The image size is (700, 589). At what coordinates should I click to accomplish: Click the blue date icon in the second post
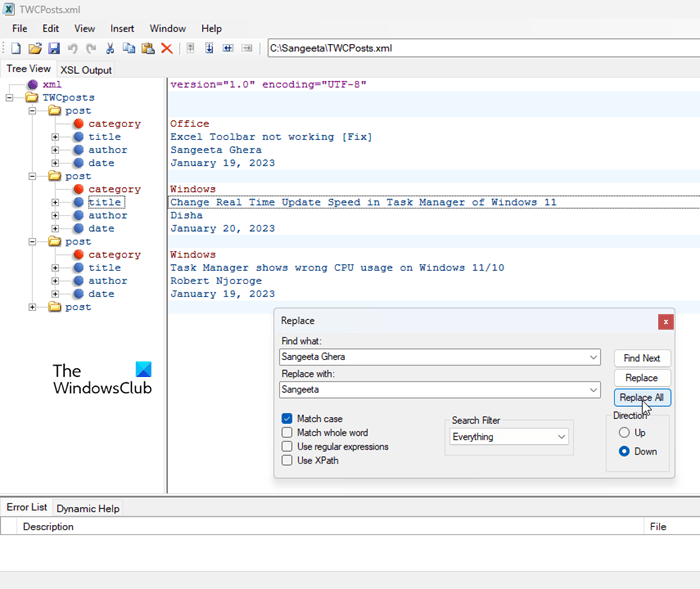coord(79,228)
